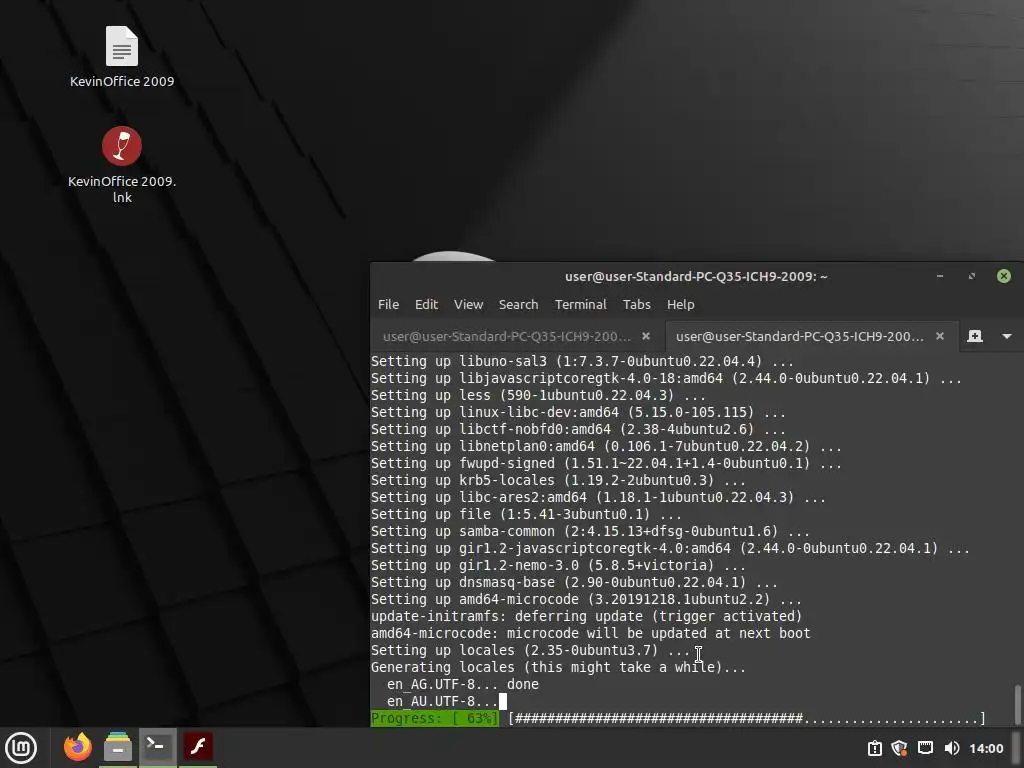Viewport: 1024px width, 768px height.
Task: Click the terminal vertical scrollbar handle
Action: tap(1017, 705)
